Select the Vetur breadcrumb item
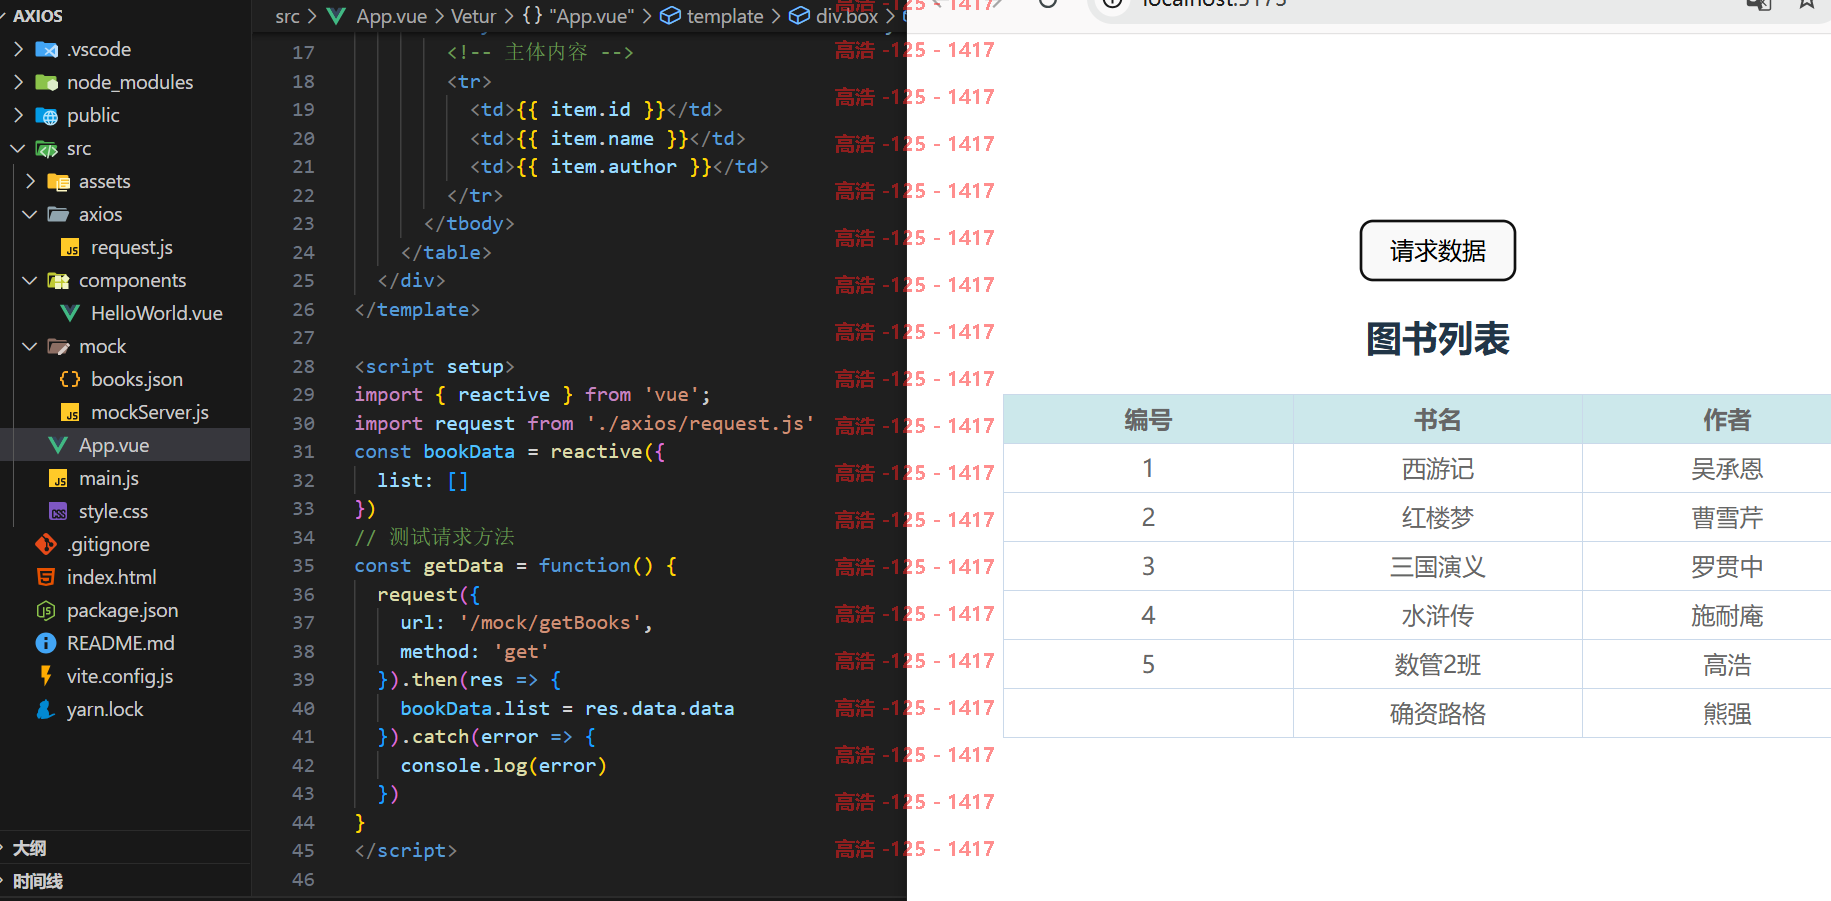 click(x=474, y=16)
